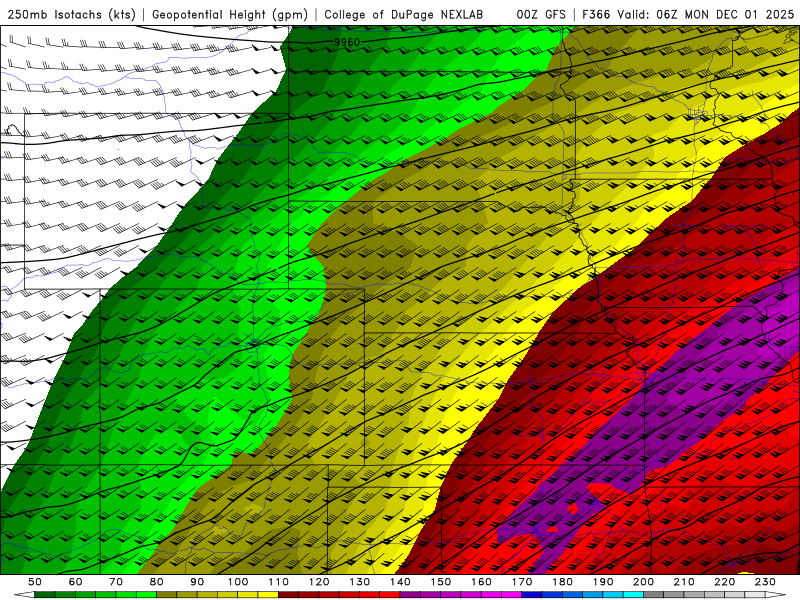Screen dimensions: 800x600
Task: Click the 120 value on the color scale
Action: tap(319, 582)
